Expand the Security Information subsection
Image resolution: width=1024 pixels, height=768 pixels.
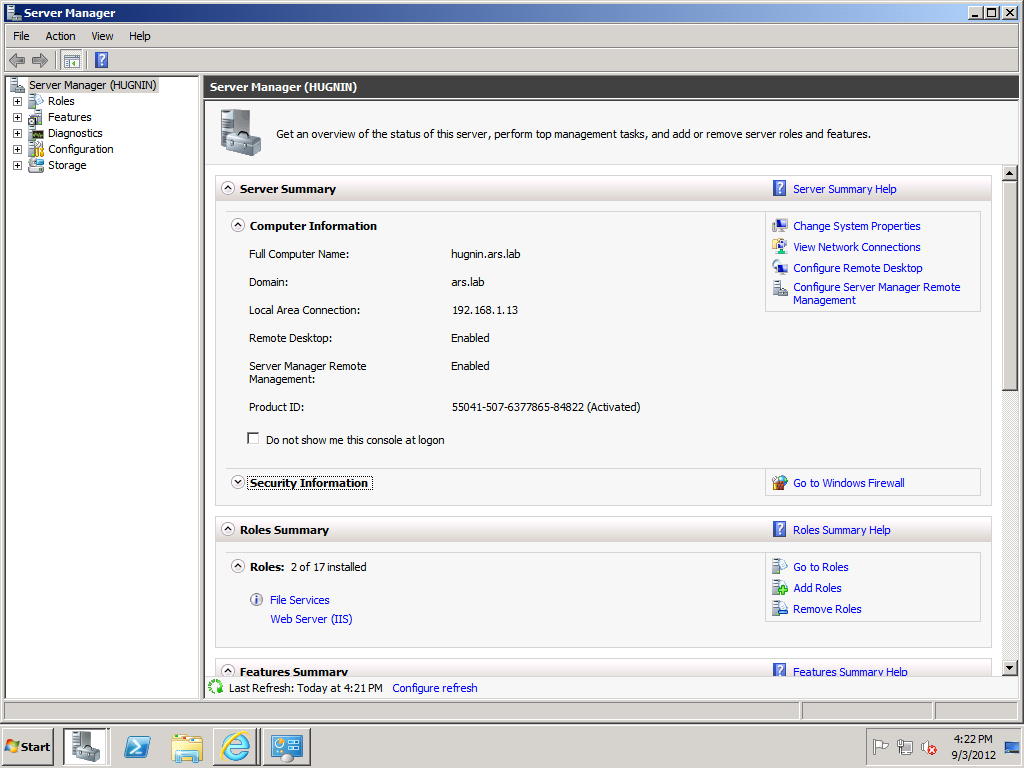pos(238,483)
